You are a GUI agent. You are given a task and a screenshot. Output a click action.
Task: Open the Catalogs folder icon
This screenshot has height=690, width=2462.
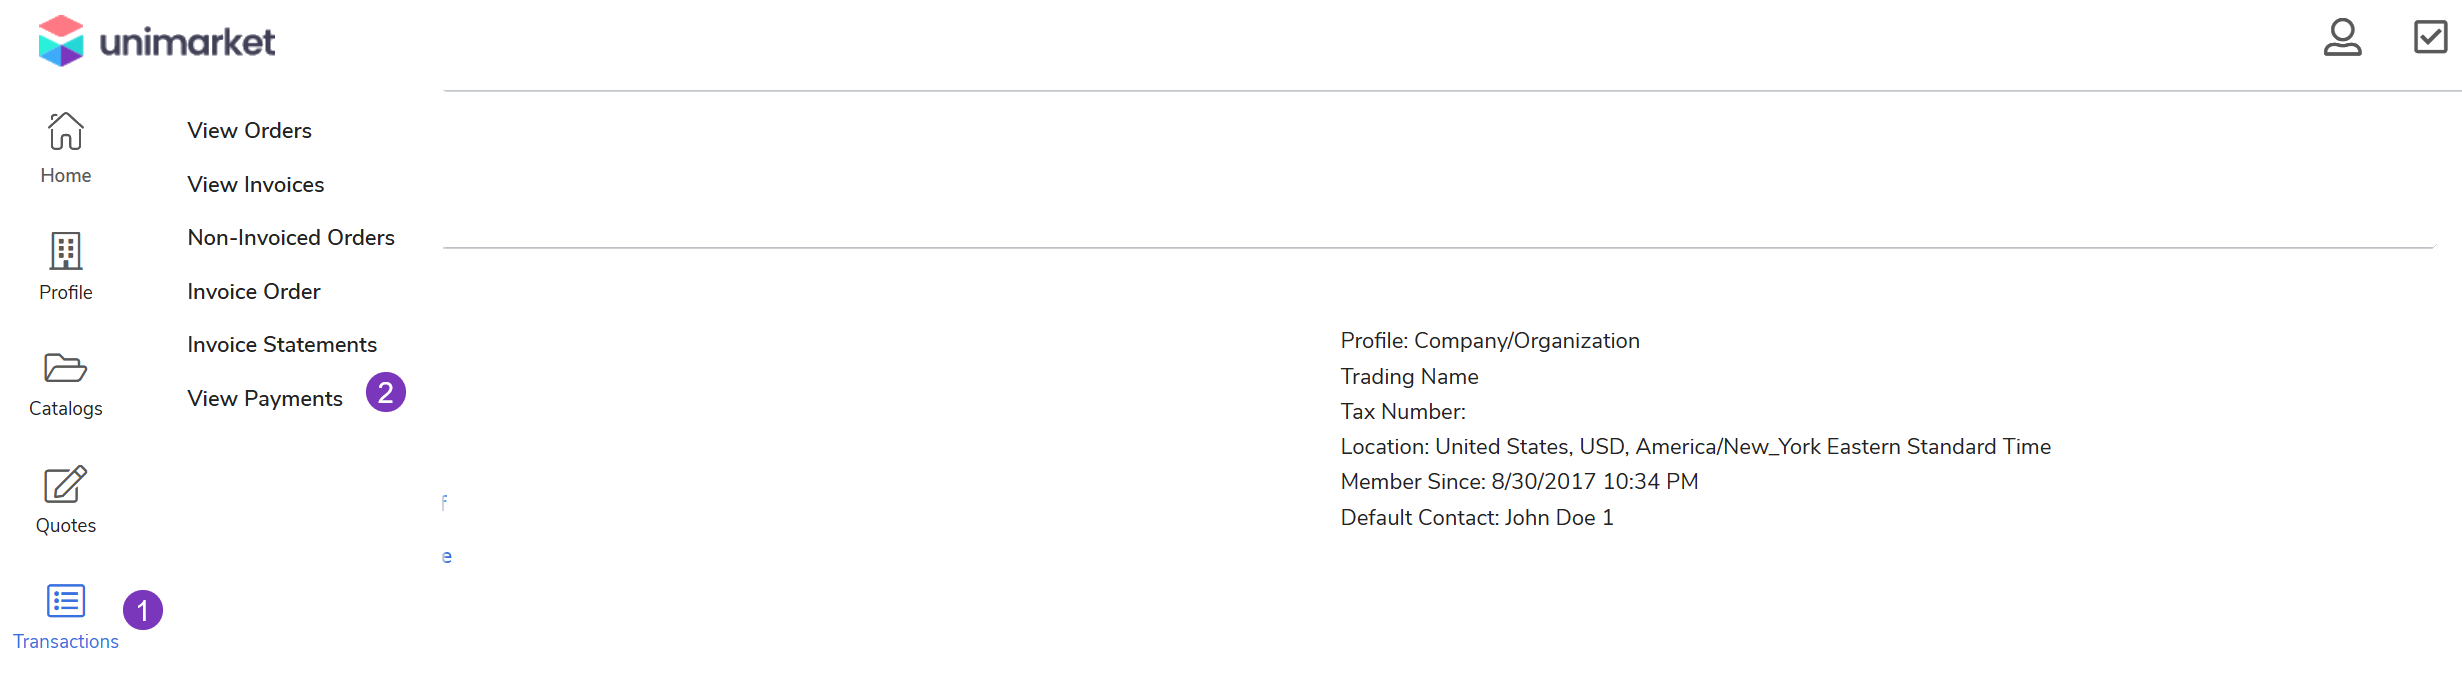coord(65,367)
